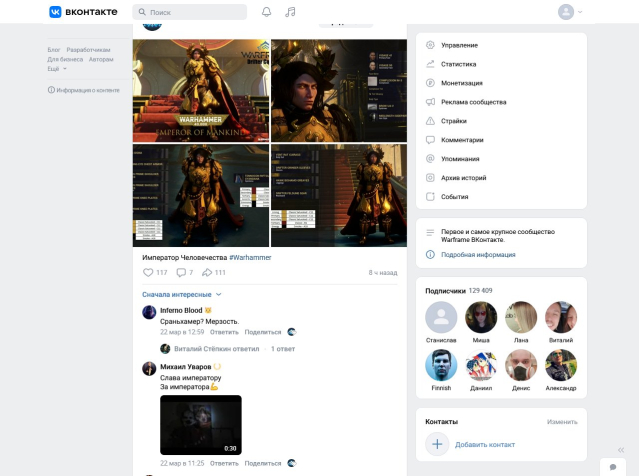Image resolution: width=639 pixels, height=476 pixels.
Task: Open the 'Управление' menu item
Action: [459, 45]
